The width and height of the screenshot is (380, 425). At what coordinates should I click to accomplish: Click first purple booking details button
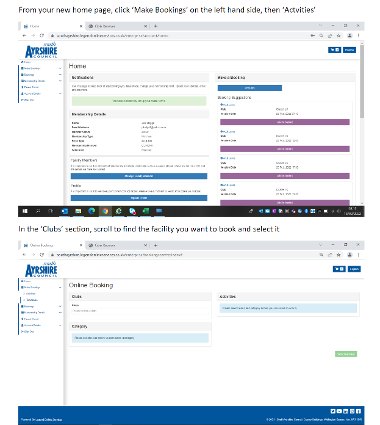point(285,122)
